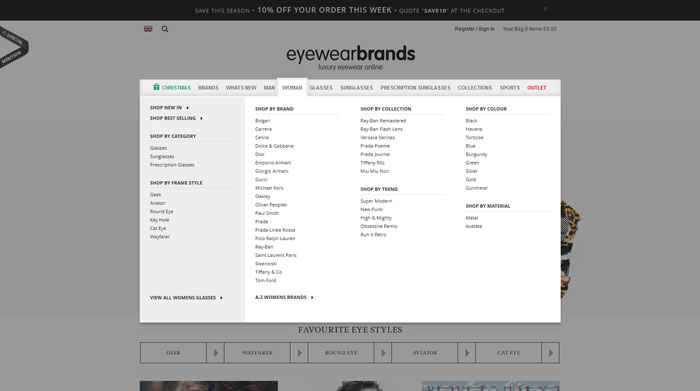This screenshot has height=391, width=700.
Task: Select Emporio Armani brand
Action: (x=273, y=163)
